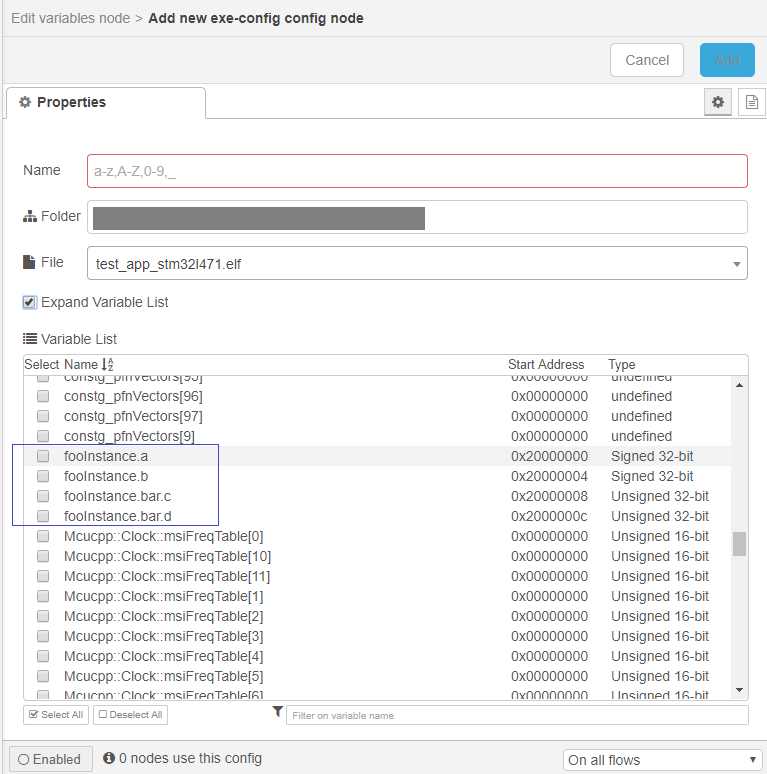Tick constg_pfnVectors[96] checkbox
This screenshot has height=774, width=767.
[43, 396]
